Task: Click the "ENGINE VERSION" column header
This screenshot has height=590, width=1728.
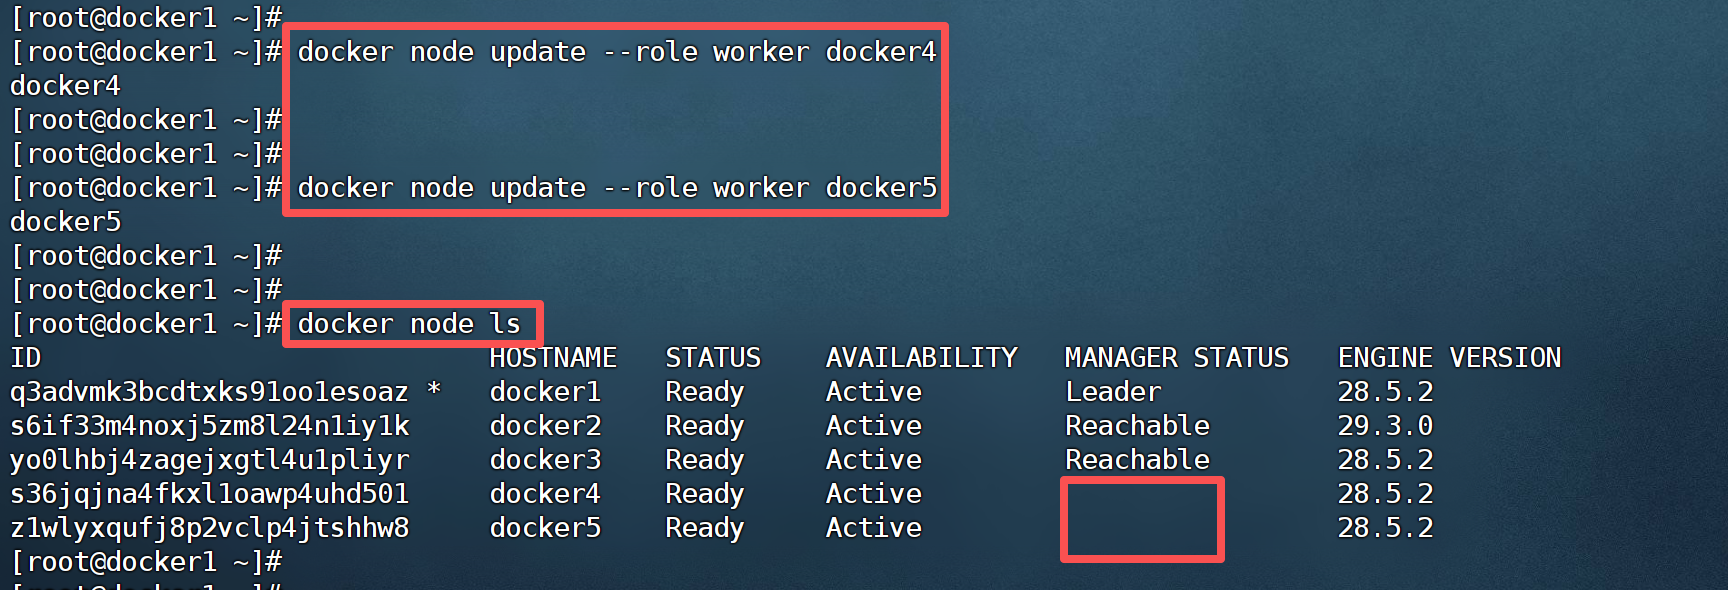Action: point(1449,358)
